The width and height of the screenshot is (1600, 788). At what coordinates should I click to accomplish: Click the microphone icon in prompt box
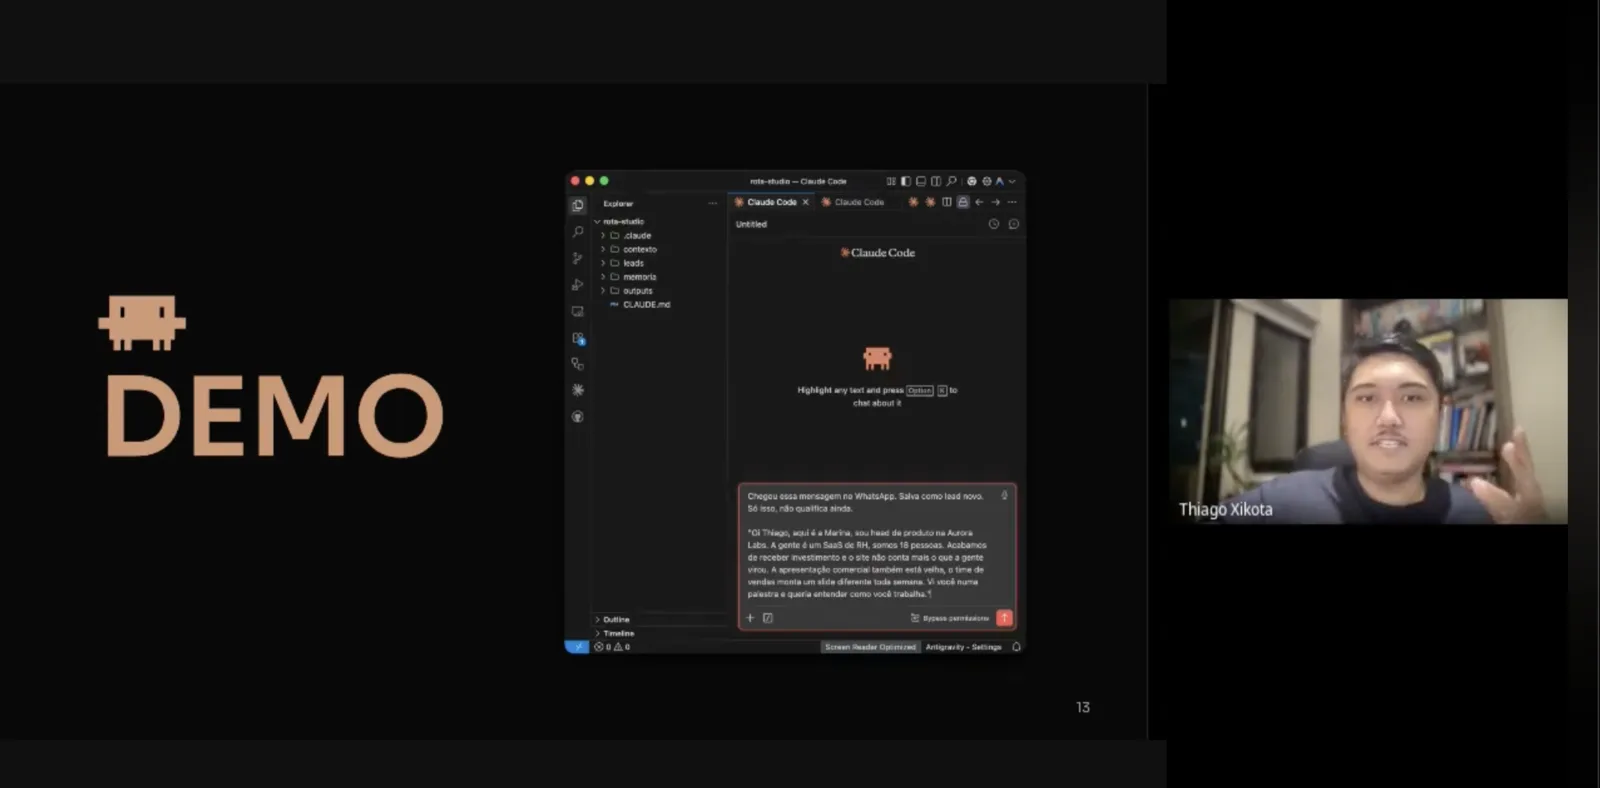pyautogui.click(x=1005, y=495)
